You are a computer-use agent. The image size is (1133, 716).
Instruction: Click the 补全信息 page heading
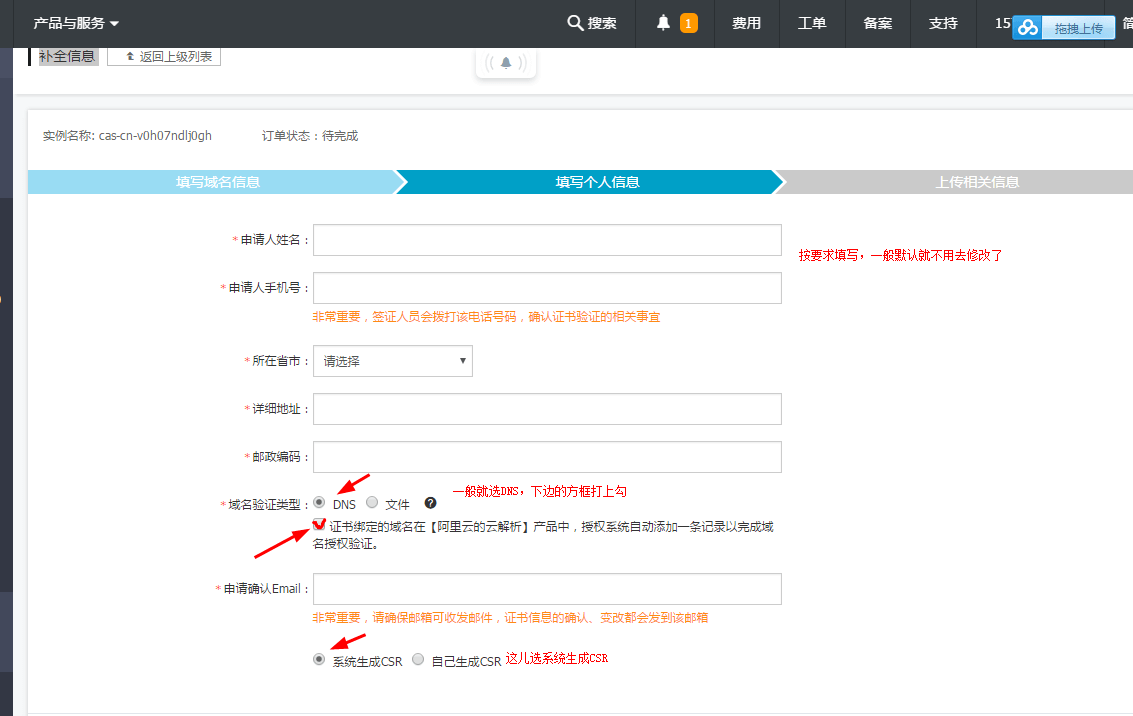67,56
